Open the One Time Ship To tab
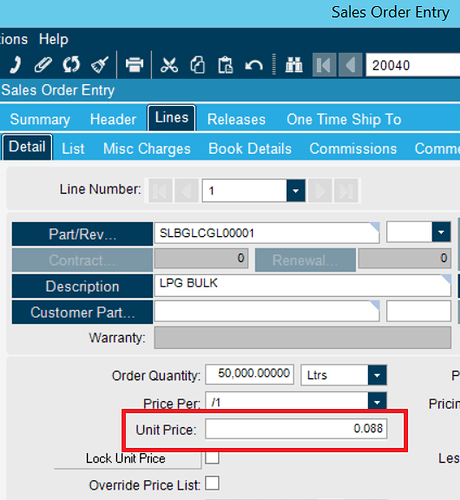Viewport: 460px width, 500px height. click(x=344, y=119)
